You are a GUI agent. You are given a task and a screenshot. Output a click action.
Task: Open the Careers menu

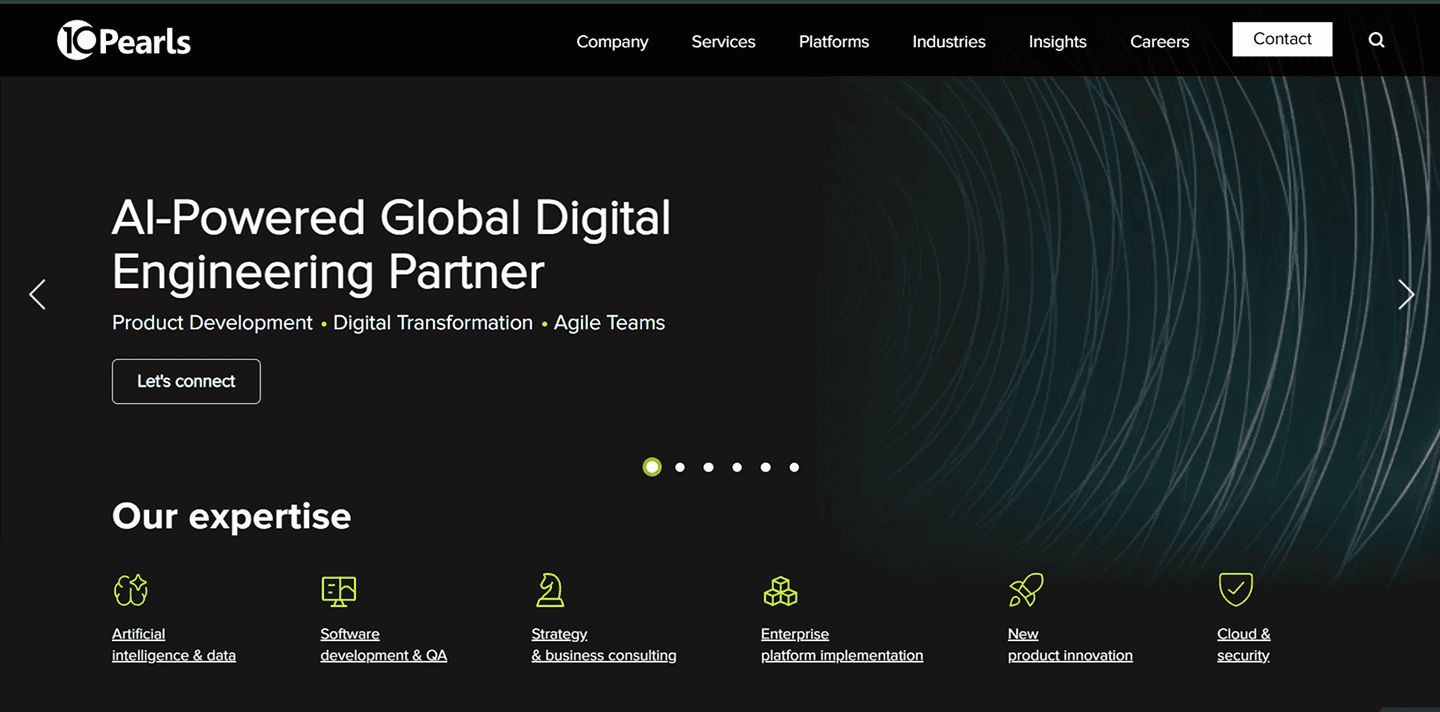tap(1159, 41)
